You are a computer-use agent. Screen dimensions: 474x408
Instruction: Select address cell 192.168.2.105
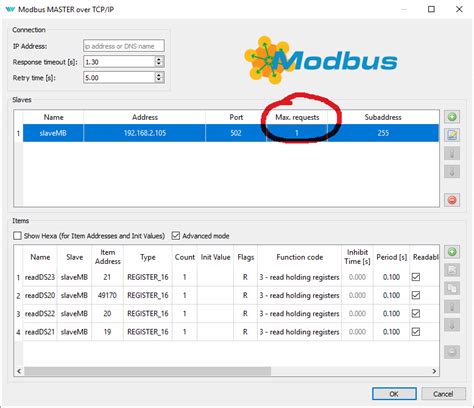[145, 133]
